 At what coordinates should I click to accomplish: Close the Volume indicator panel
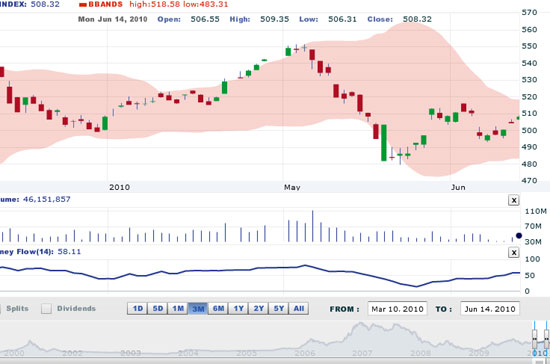[x=514, y=200]
